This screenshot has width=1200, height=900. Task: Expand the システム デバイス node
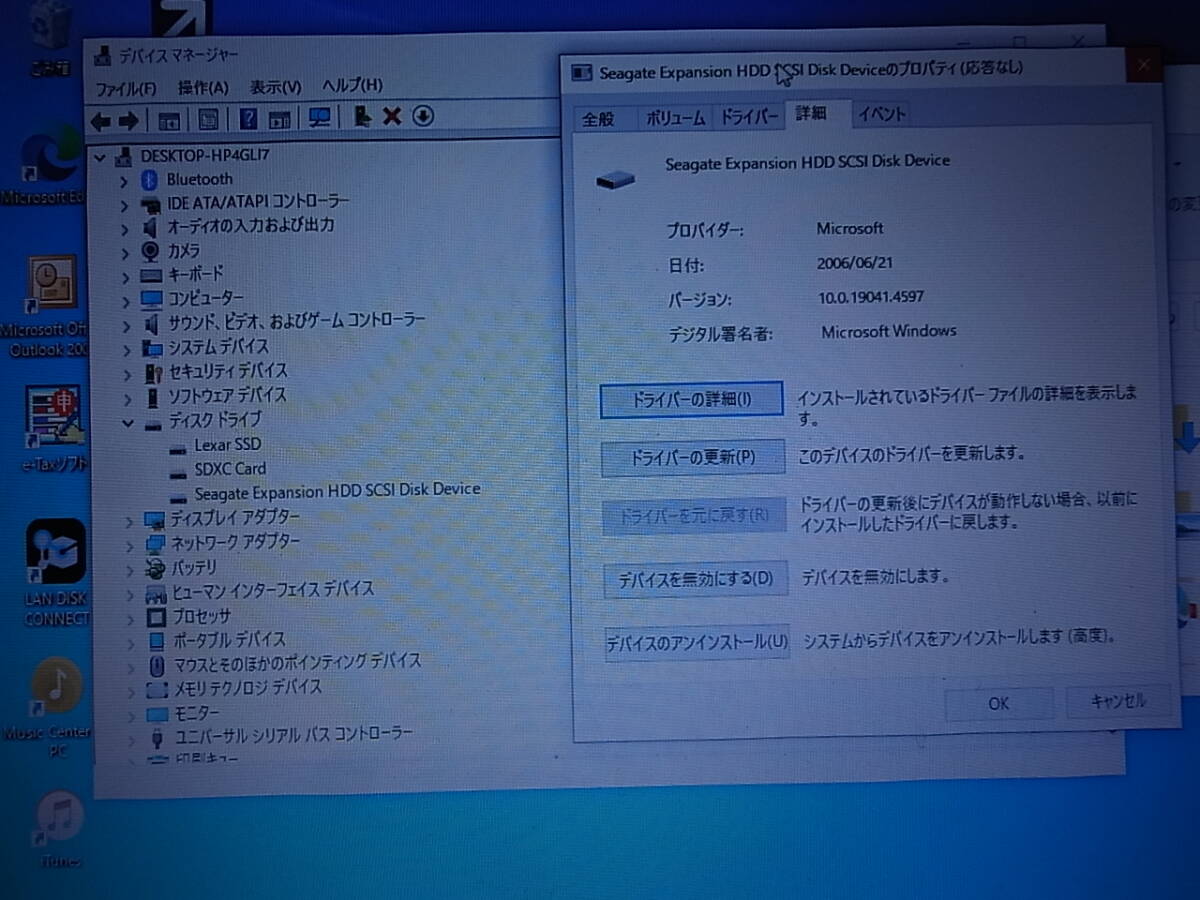tap(126, 350)
